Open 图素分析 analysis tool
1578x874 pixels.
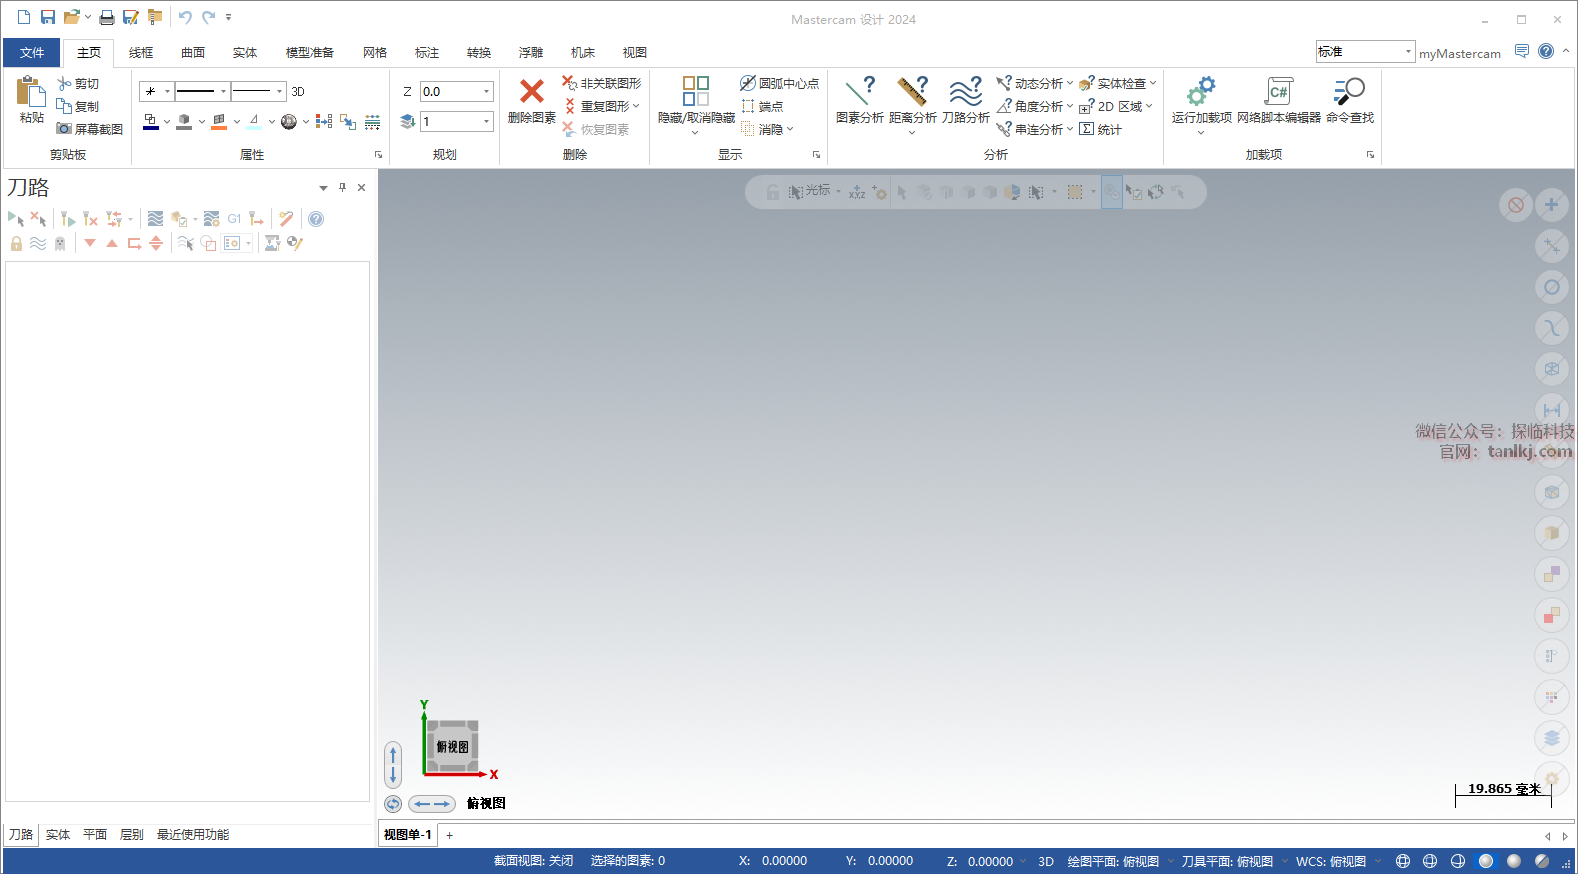click(859, 92)
